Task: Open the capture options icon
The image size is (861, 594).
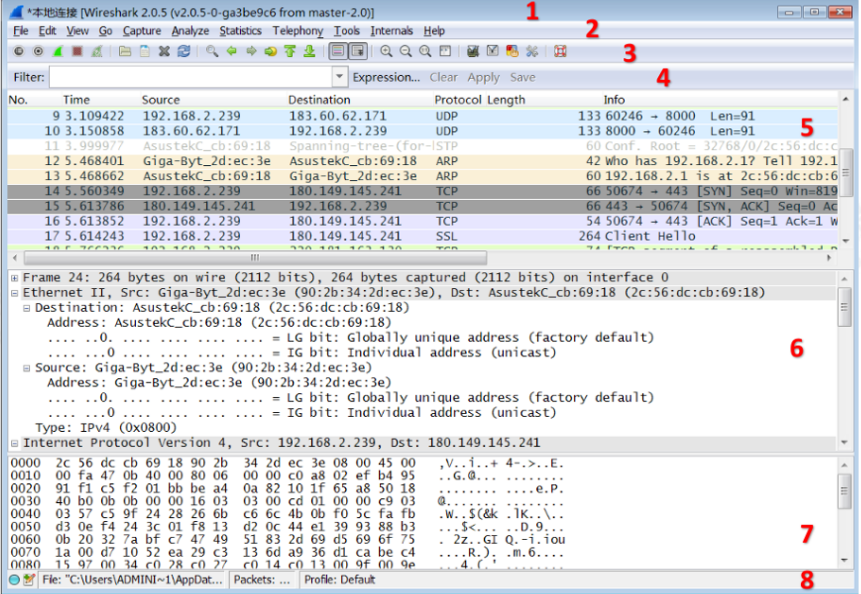Action: pyautogui.click(x=38, y=51)
